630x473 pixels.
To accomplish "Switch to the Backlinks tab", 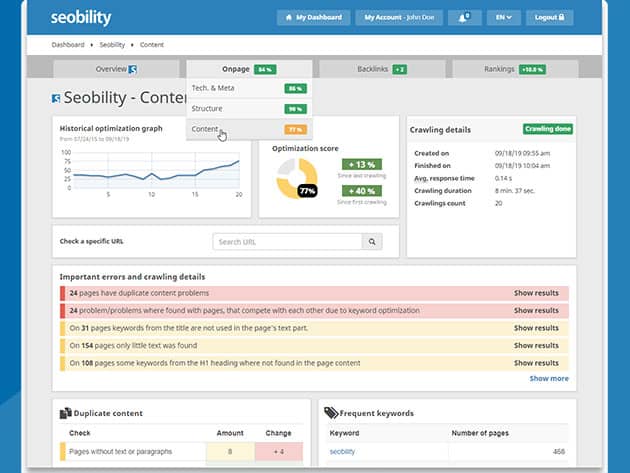I will tap(381, 69).
